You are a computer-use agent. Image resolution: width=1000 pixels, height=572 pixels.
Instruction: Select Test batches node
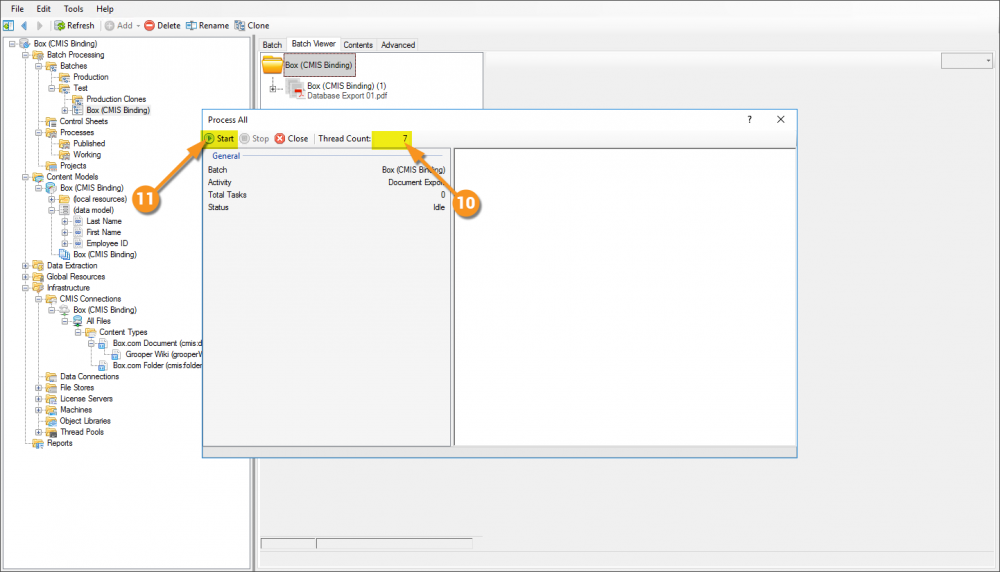[x=80, y=88]
